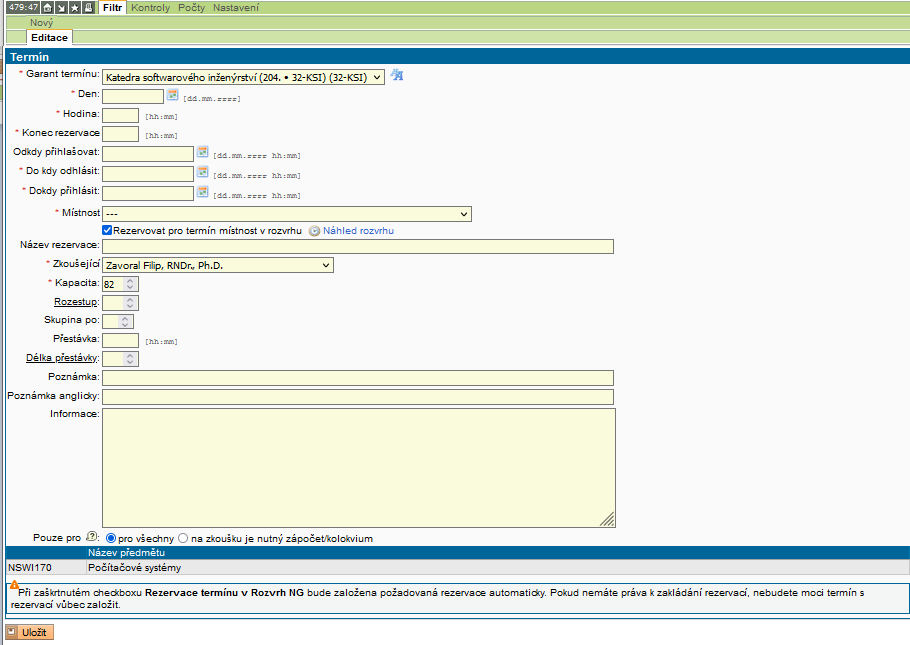Viewport: 910px width, 645px height.
Task: Open calendar picker for Odkdy přihlašovat
Action: (202, 153)
